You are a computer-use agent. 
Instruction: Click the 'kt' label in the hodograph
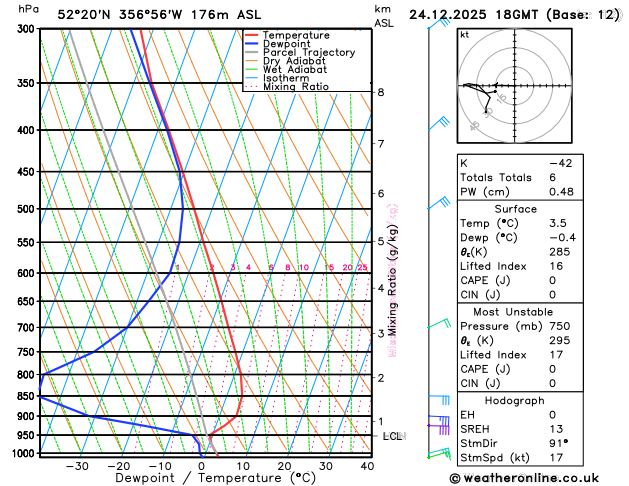click(x=465, y=35)
